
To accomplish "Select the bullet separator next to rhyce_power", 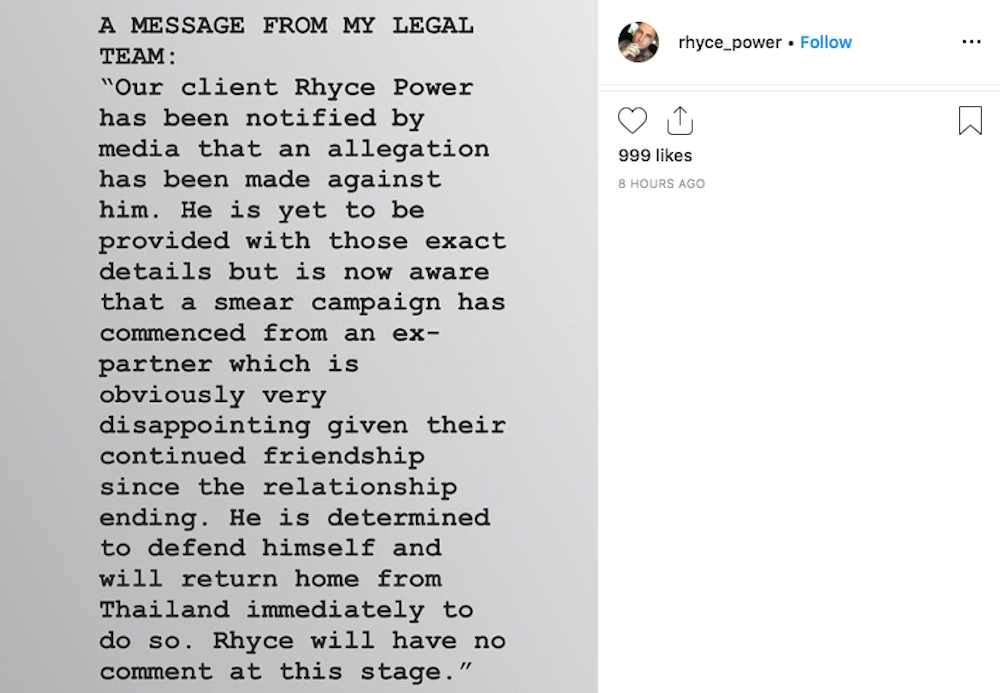I will pos(791,42).
